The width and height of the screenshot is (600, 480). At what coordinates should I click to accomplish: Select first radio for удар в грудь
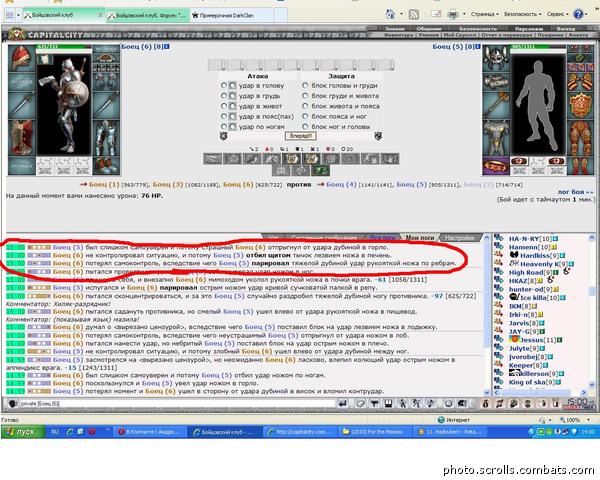[224, 96]
